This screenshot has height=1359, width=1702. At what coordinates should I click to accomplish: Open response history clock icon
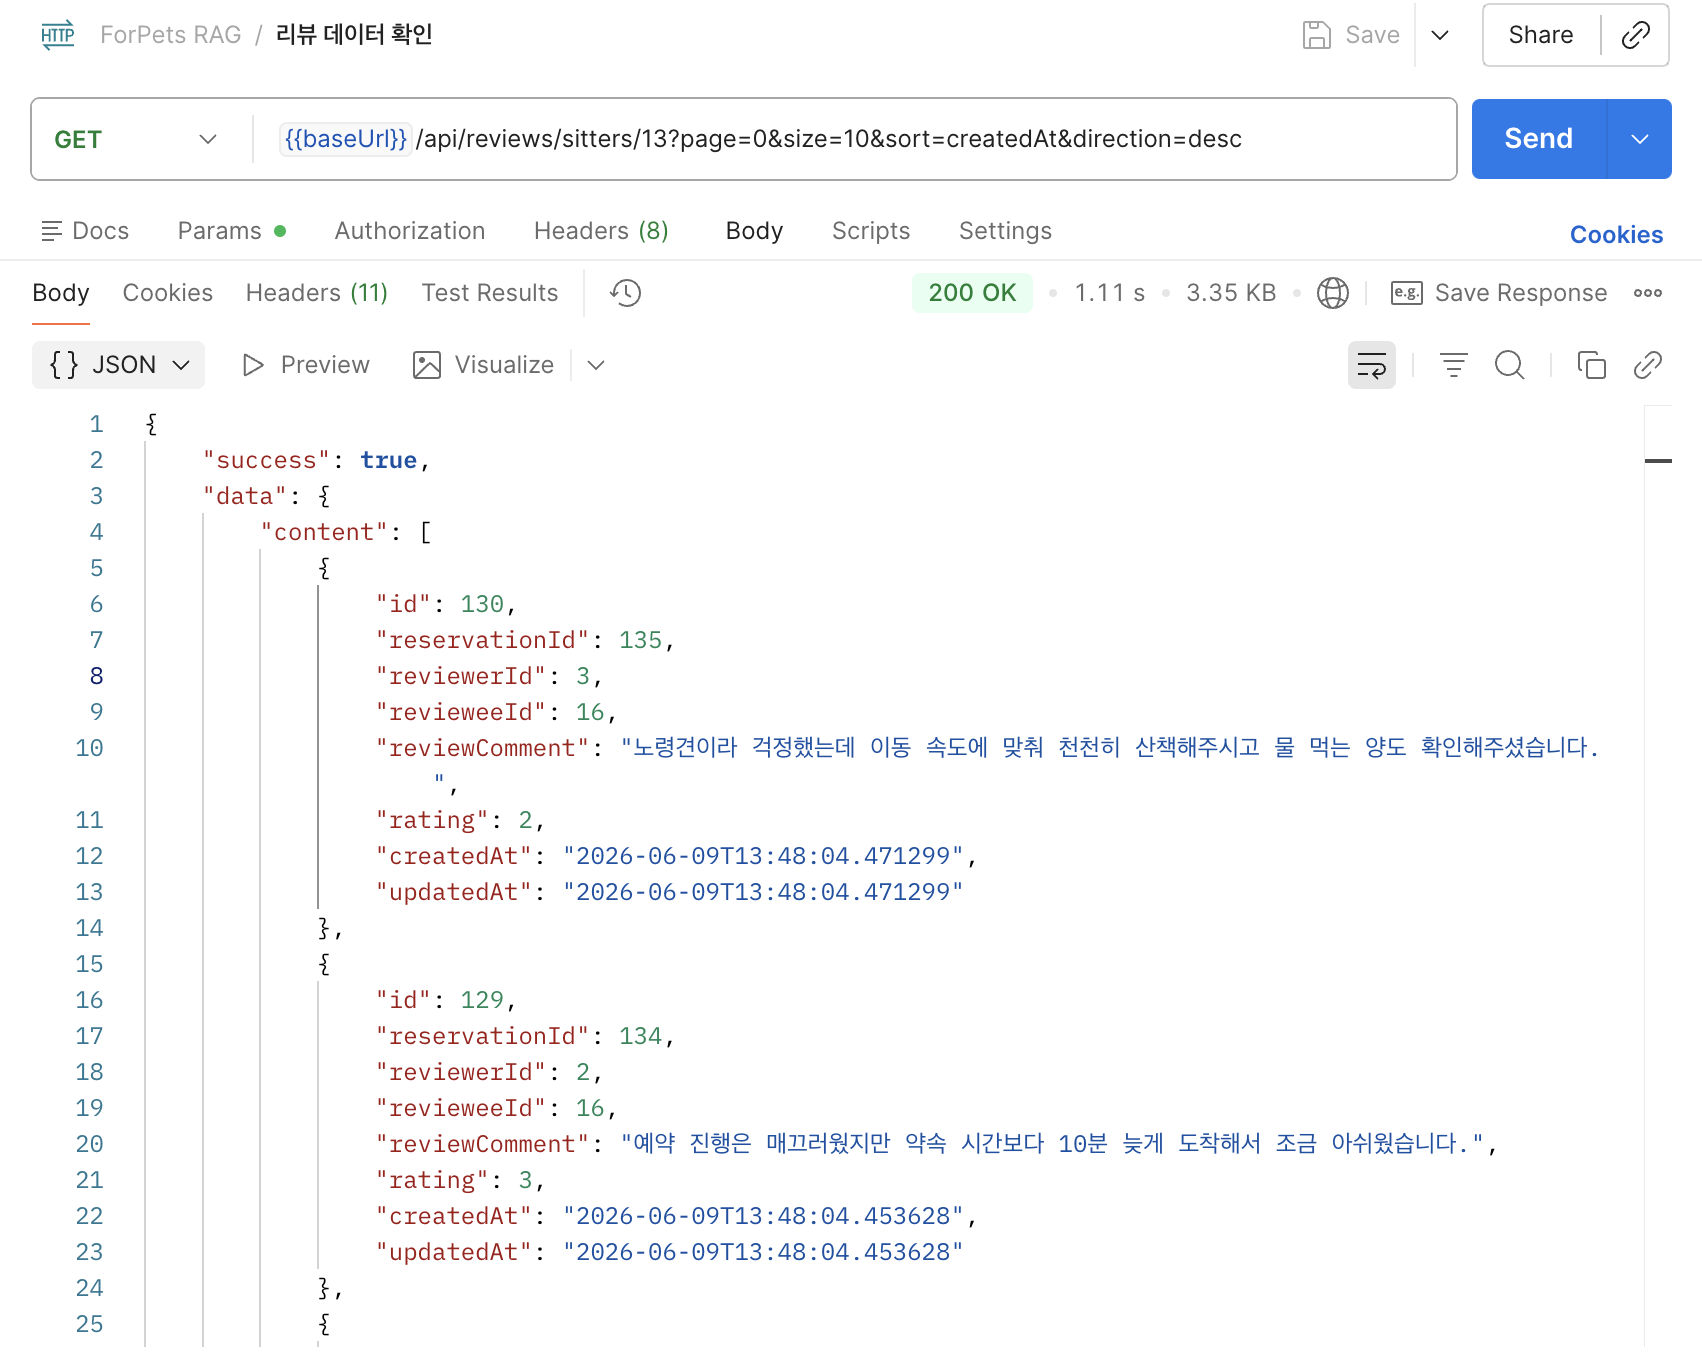tap(625, 293)
